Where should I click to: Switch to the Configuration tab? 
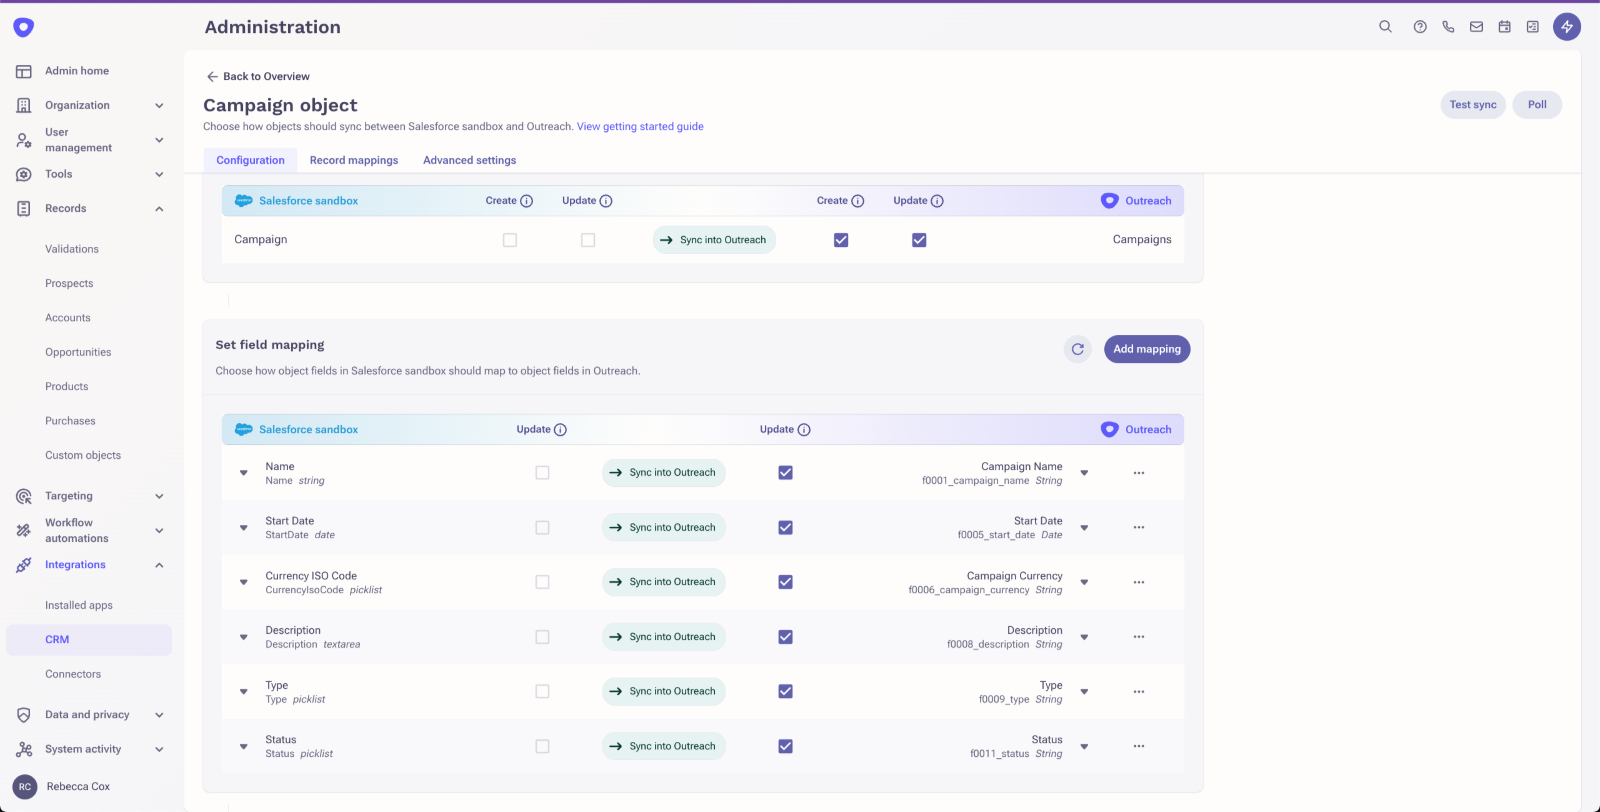(250, 160)
